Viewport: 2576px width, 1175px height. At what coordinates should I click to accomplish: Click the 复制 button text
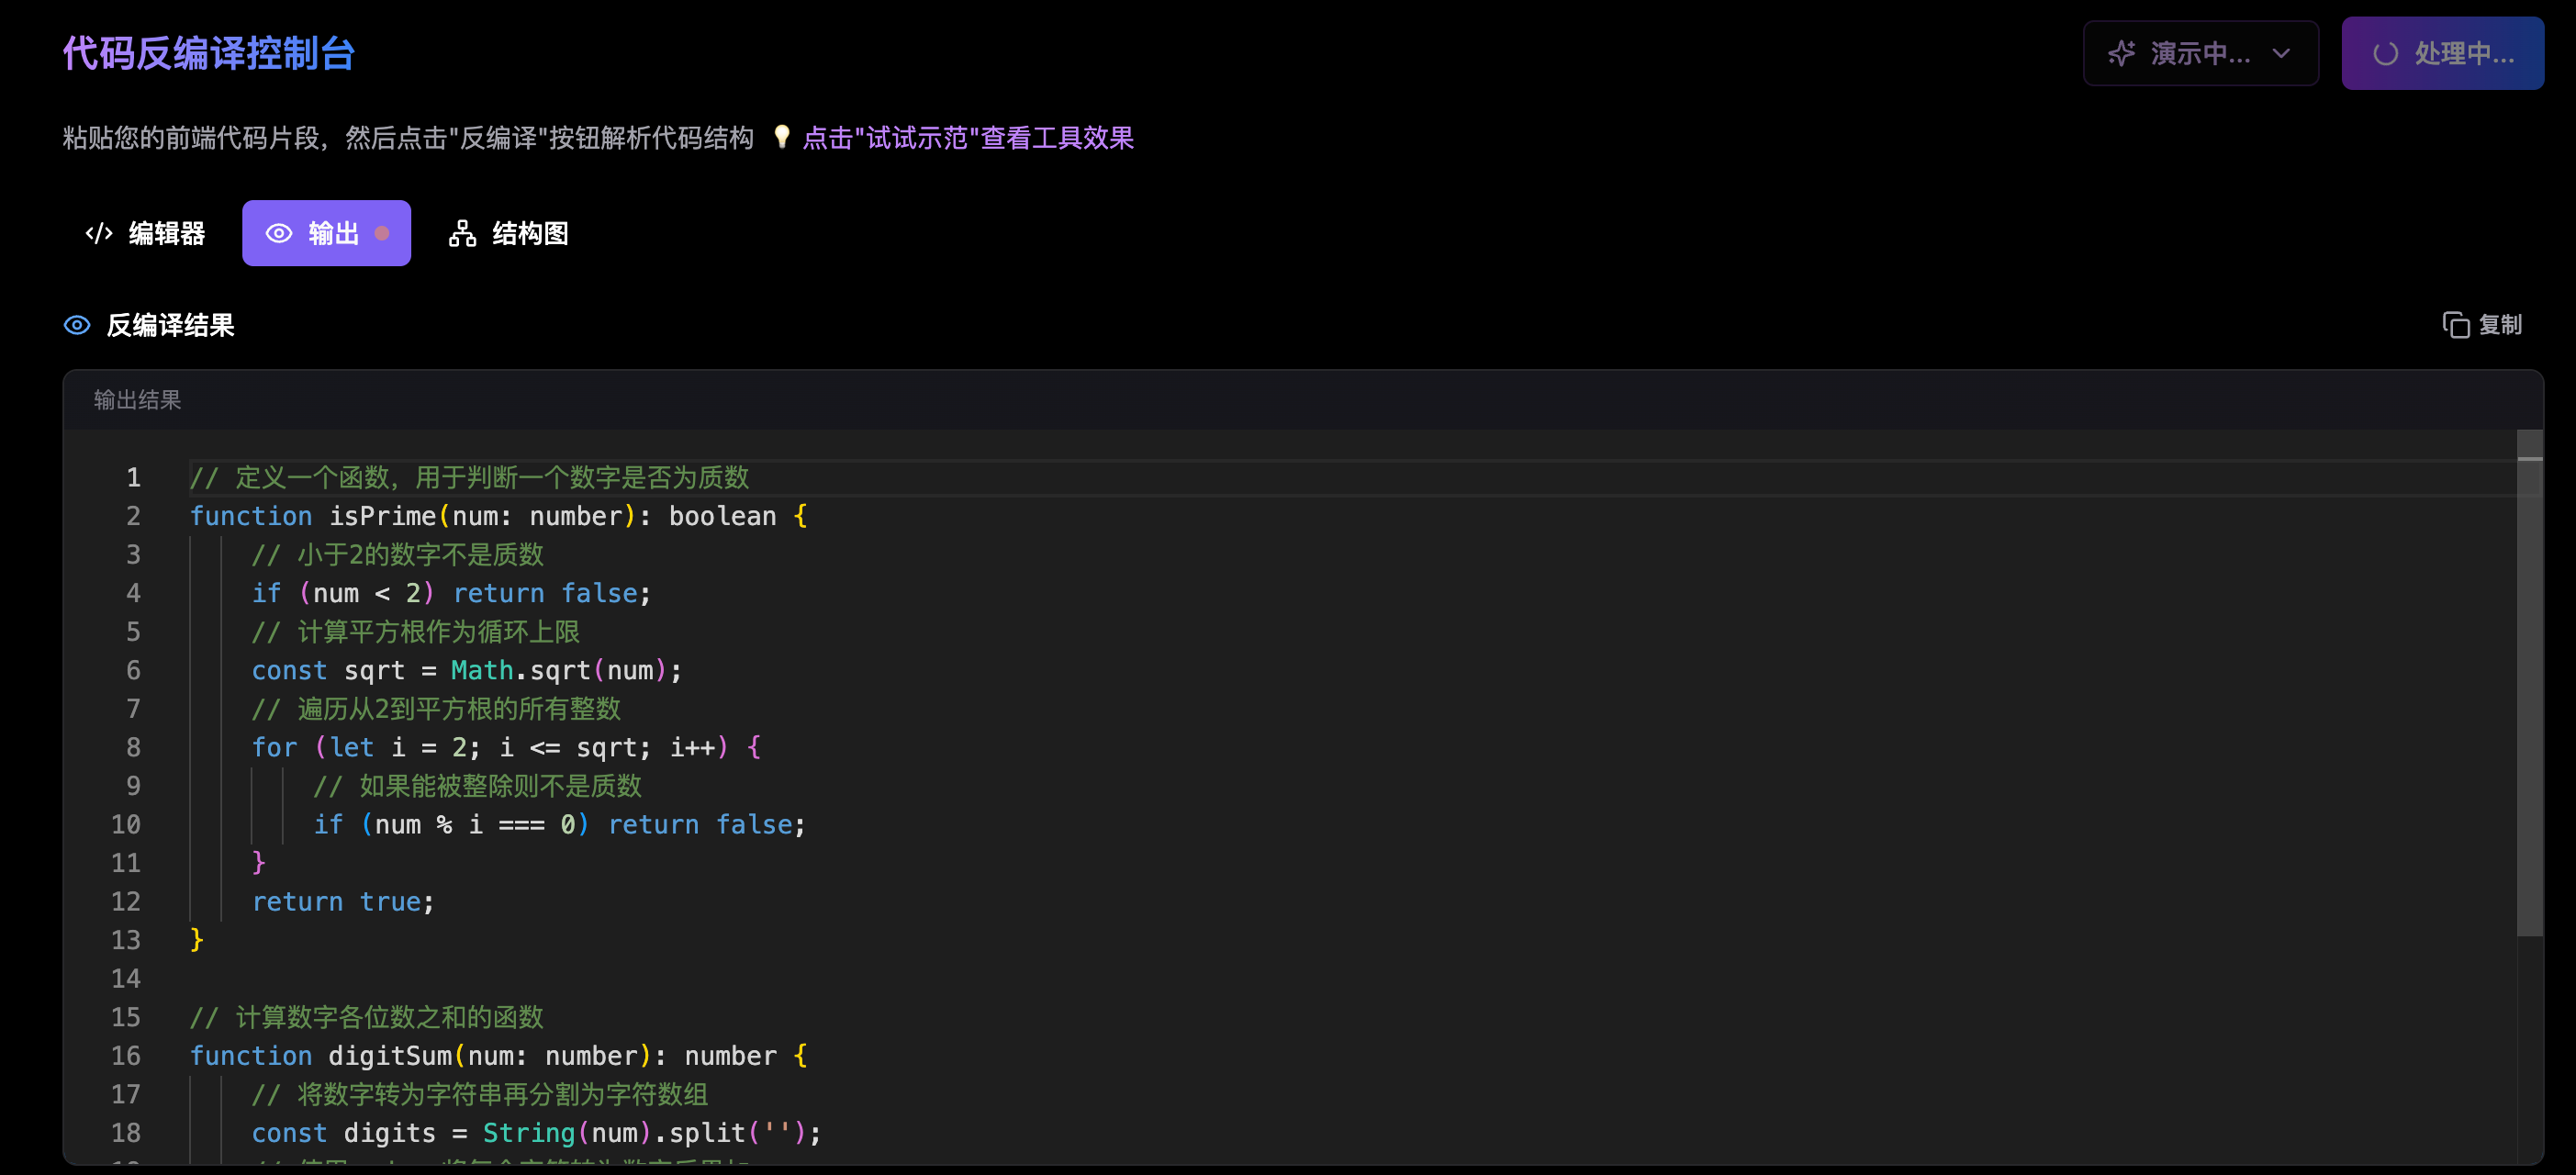pos(2500,325)
